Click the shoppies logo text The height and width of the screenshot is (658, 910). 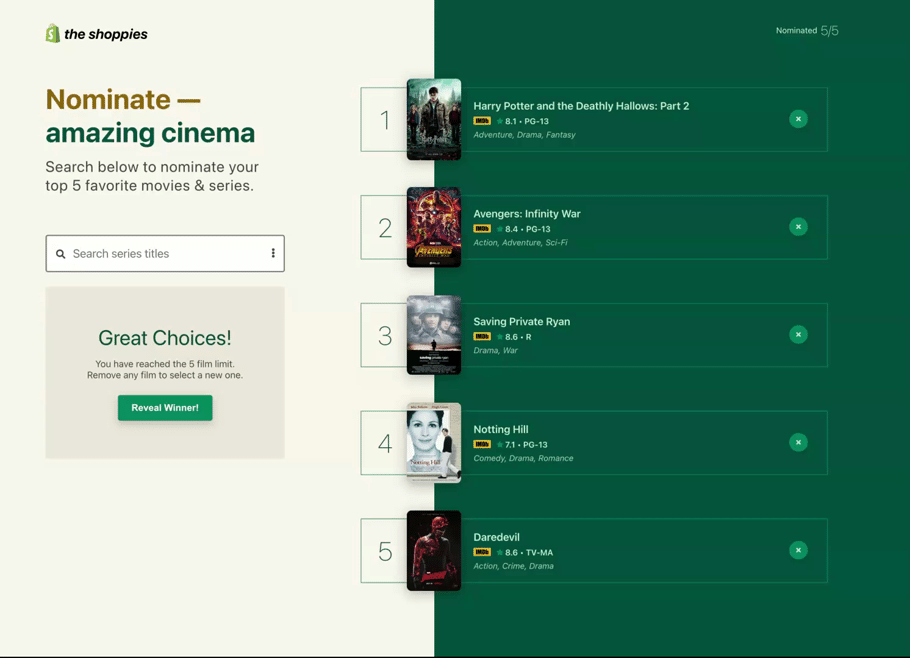coord(106,34)
